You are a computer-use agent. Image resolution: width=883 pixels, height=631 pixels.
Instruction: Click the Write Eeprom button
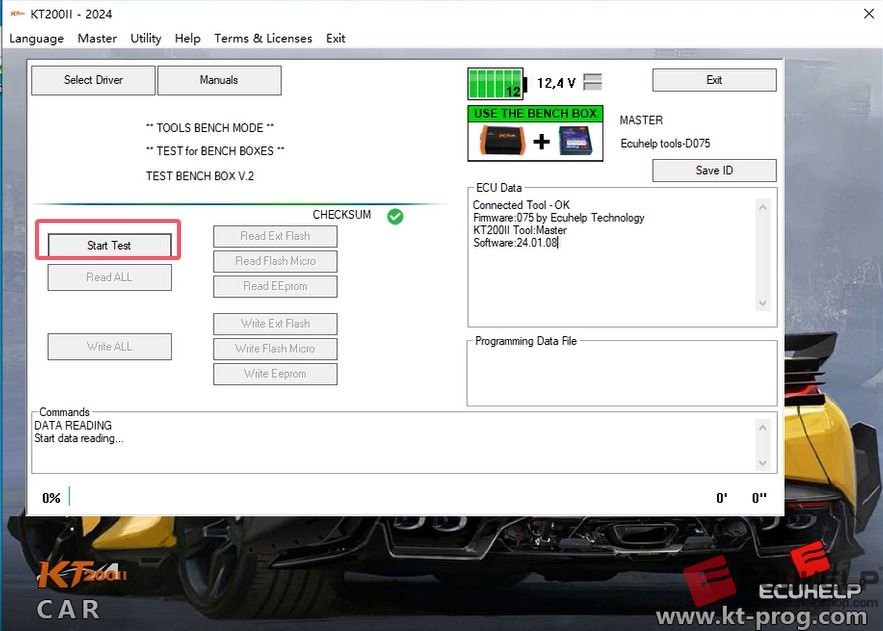tap(275, 374)
